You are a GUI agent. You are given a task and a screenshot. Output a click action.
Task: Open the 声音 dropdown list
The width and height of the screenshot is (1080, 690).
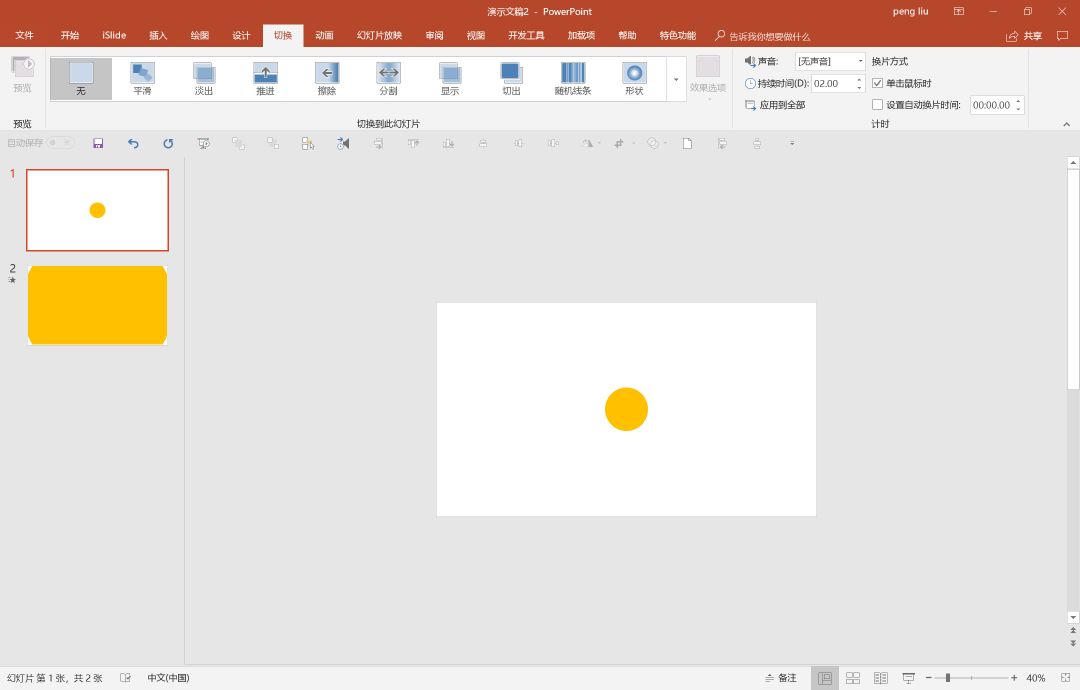click(x=860, y=62)
